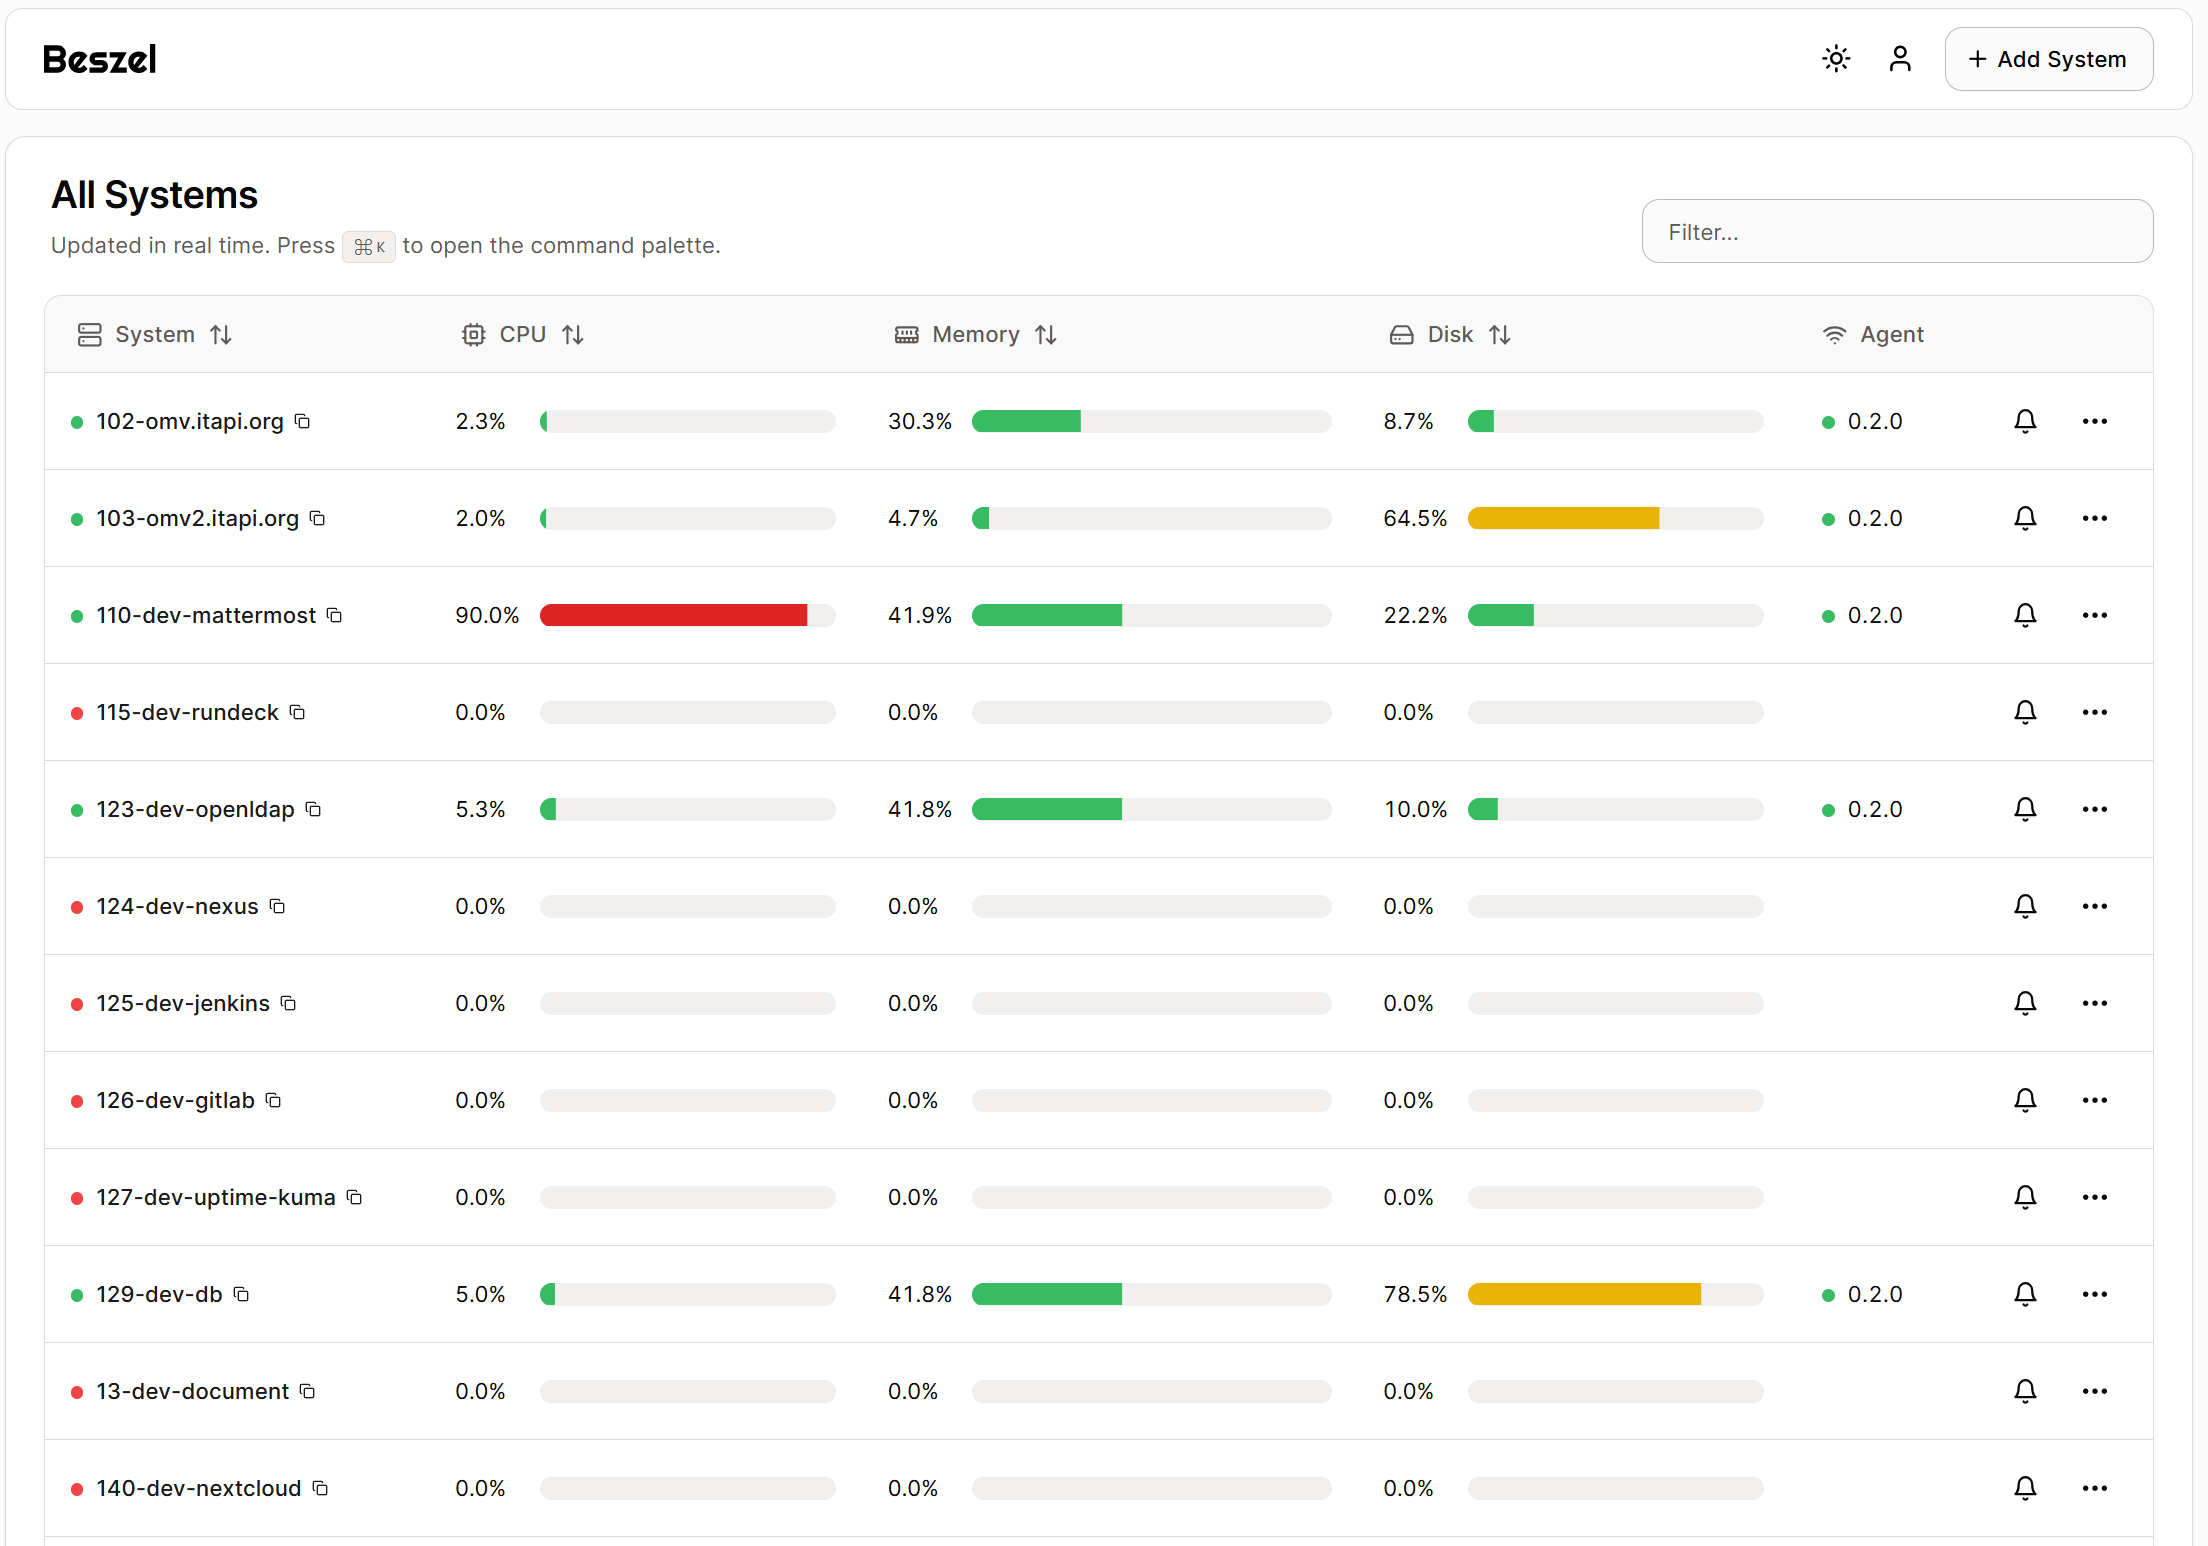The width and height of the screenshot is (2208, 1546).
Task: Open the 110-dev-mattermost system page
Action: (x=206, y=615)
